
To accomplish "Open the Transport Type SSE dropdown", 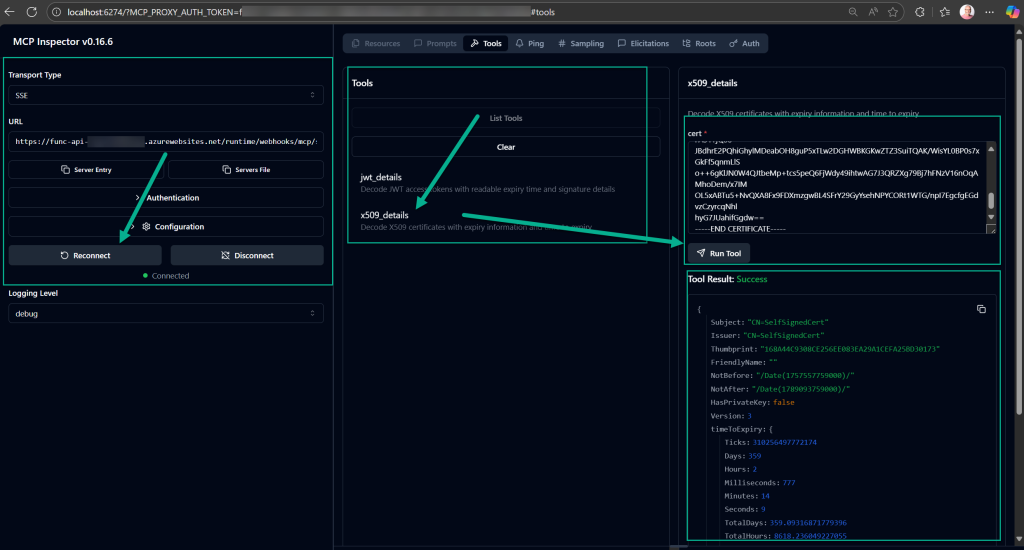I will point(166,96).
